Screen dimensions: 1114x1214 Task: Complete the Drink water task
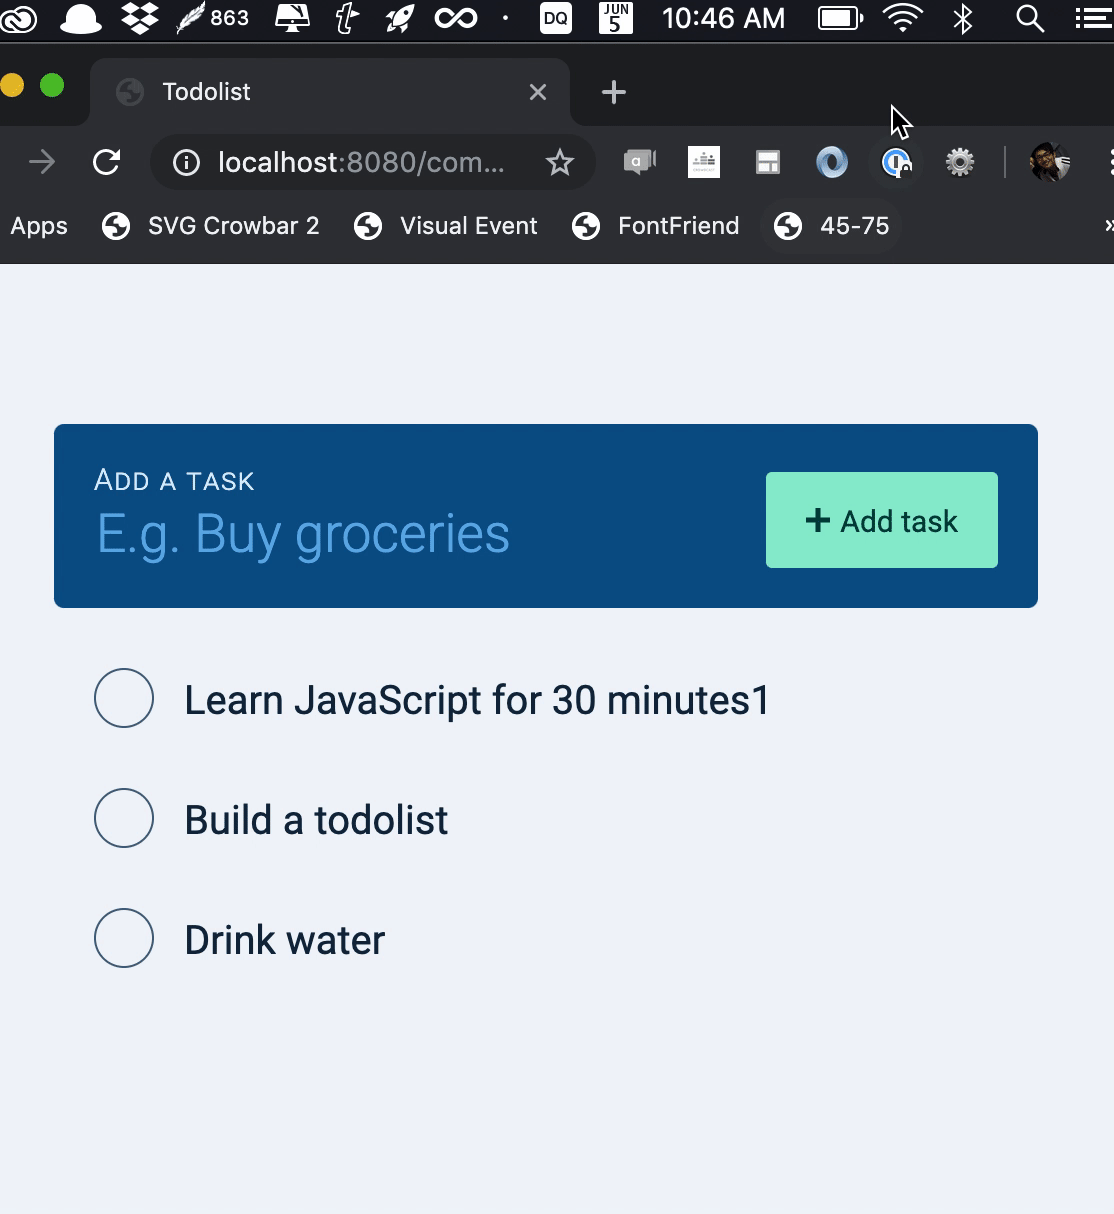[124, 938]
